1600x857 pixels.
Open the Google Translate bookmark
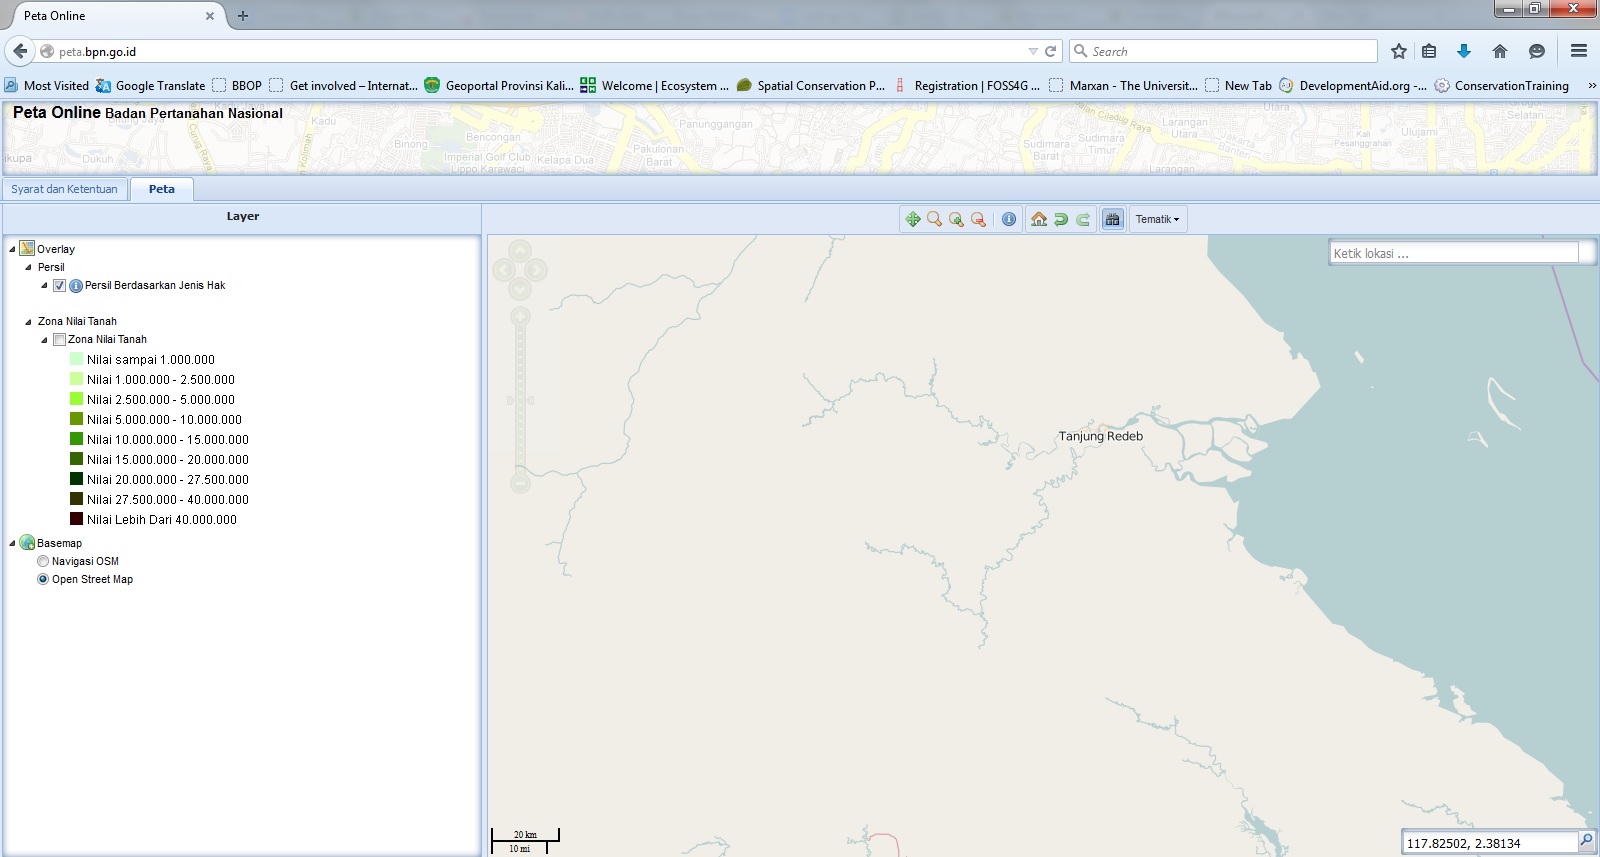click(151, 86)
